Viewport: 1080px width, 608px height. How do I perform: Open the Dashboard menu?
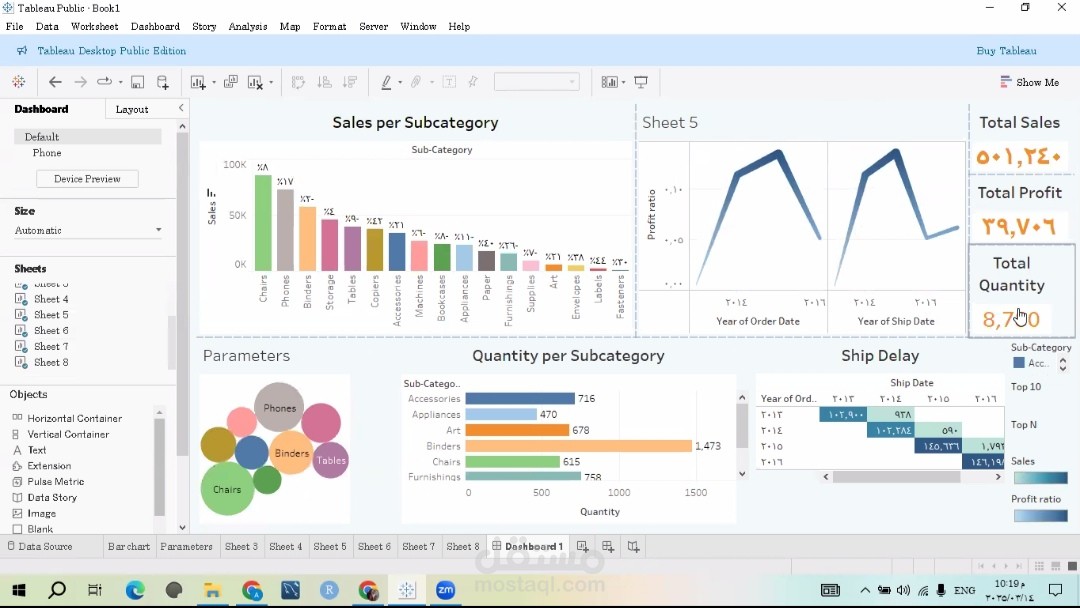click(x=155, y=26)
